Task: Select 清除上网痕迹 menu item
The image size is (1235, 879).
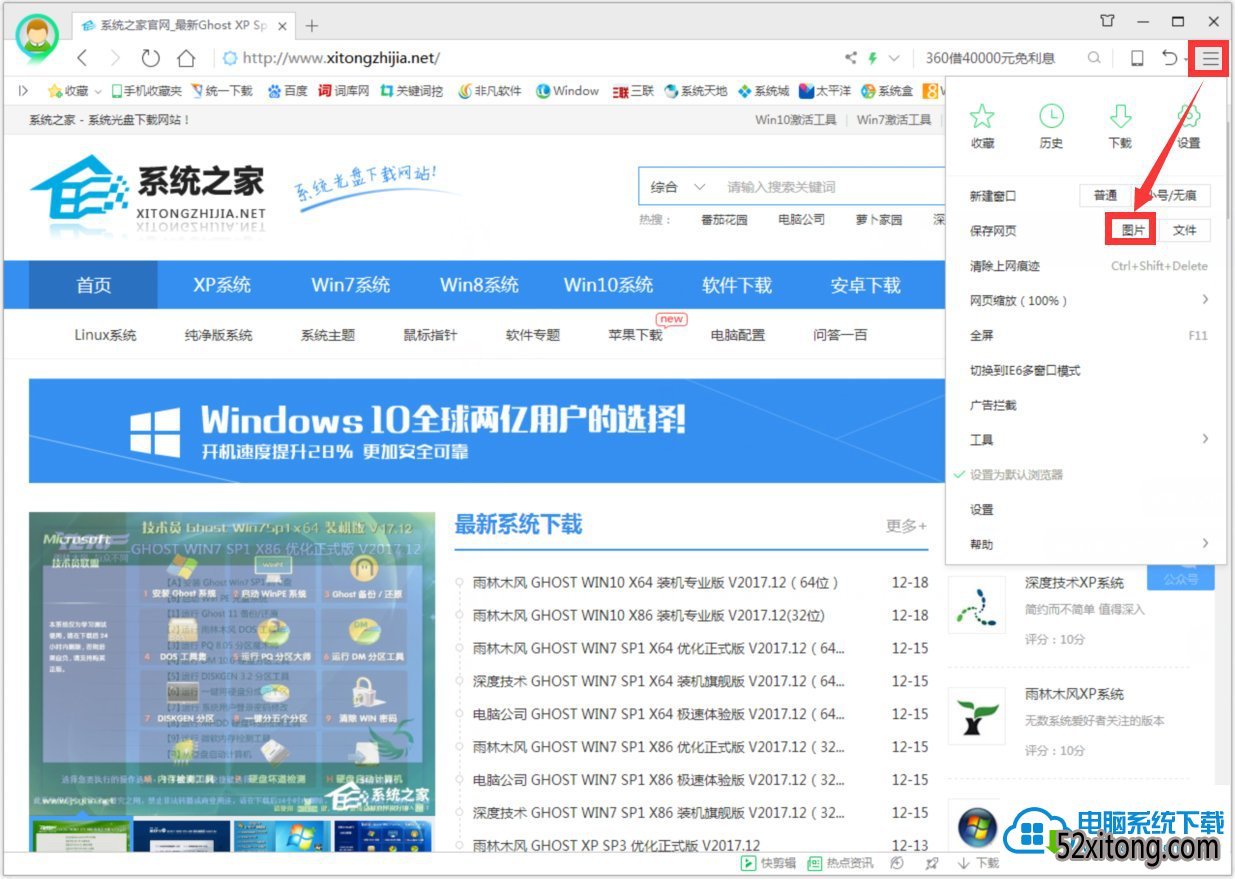Action: (x=1084, y=265)
